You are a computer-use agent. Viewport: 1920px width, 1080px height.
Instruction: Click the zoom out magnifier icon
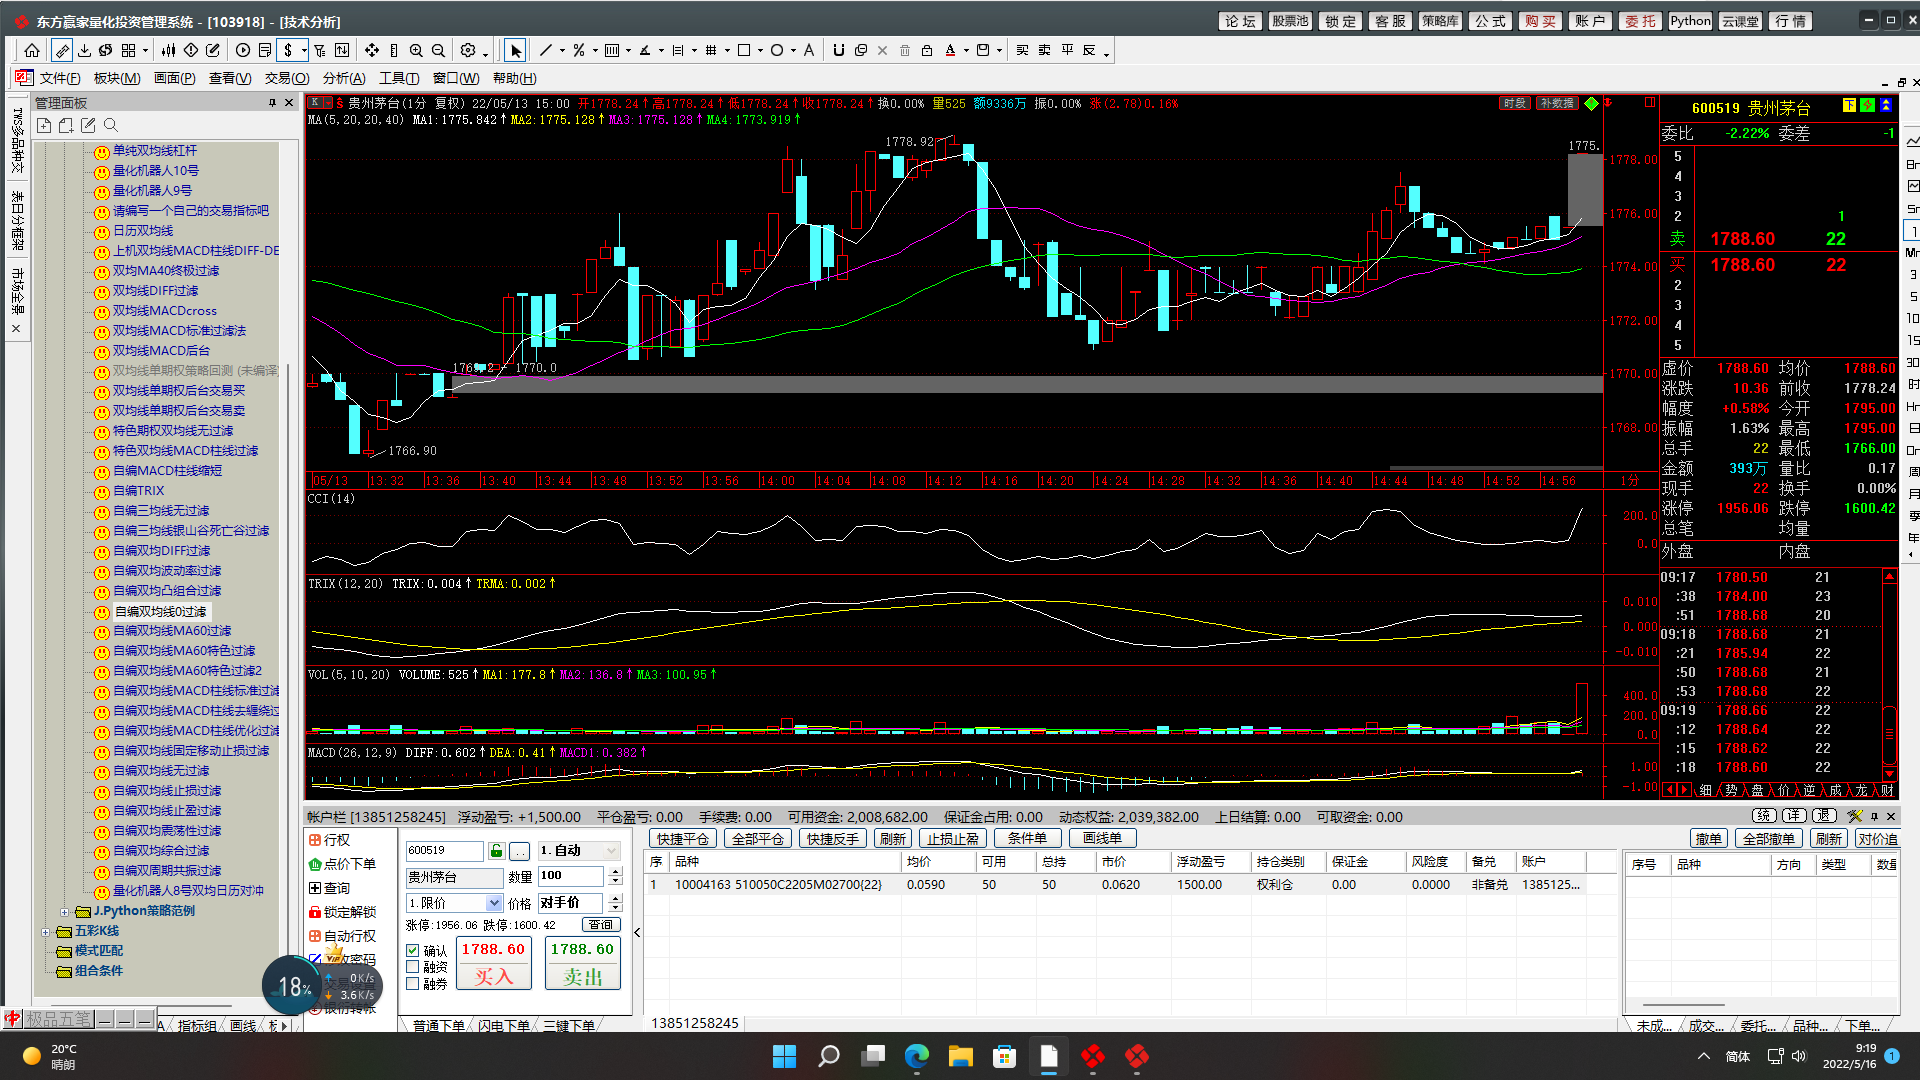(x=438, y=50)
